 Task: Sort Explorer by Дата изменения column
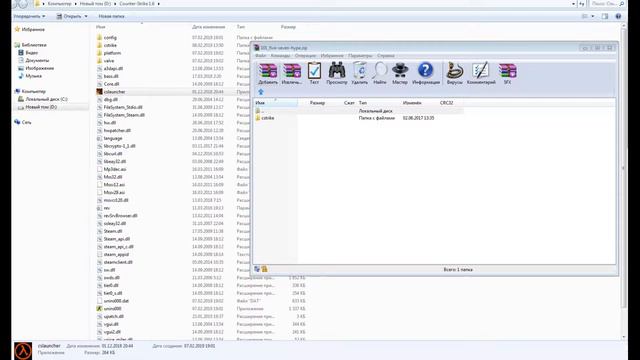tap(209, 27)
